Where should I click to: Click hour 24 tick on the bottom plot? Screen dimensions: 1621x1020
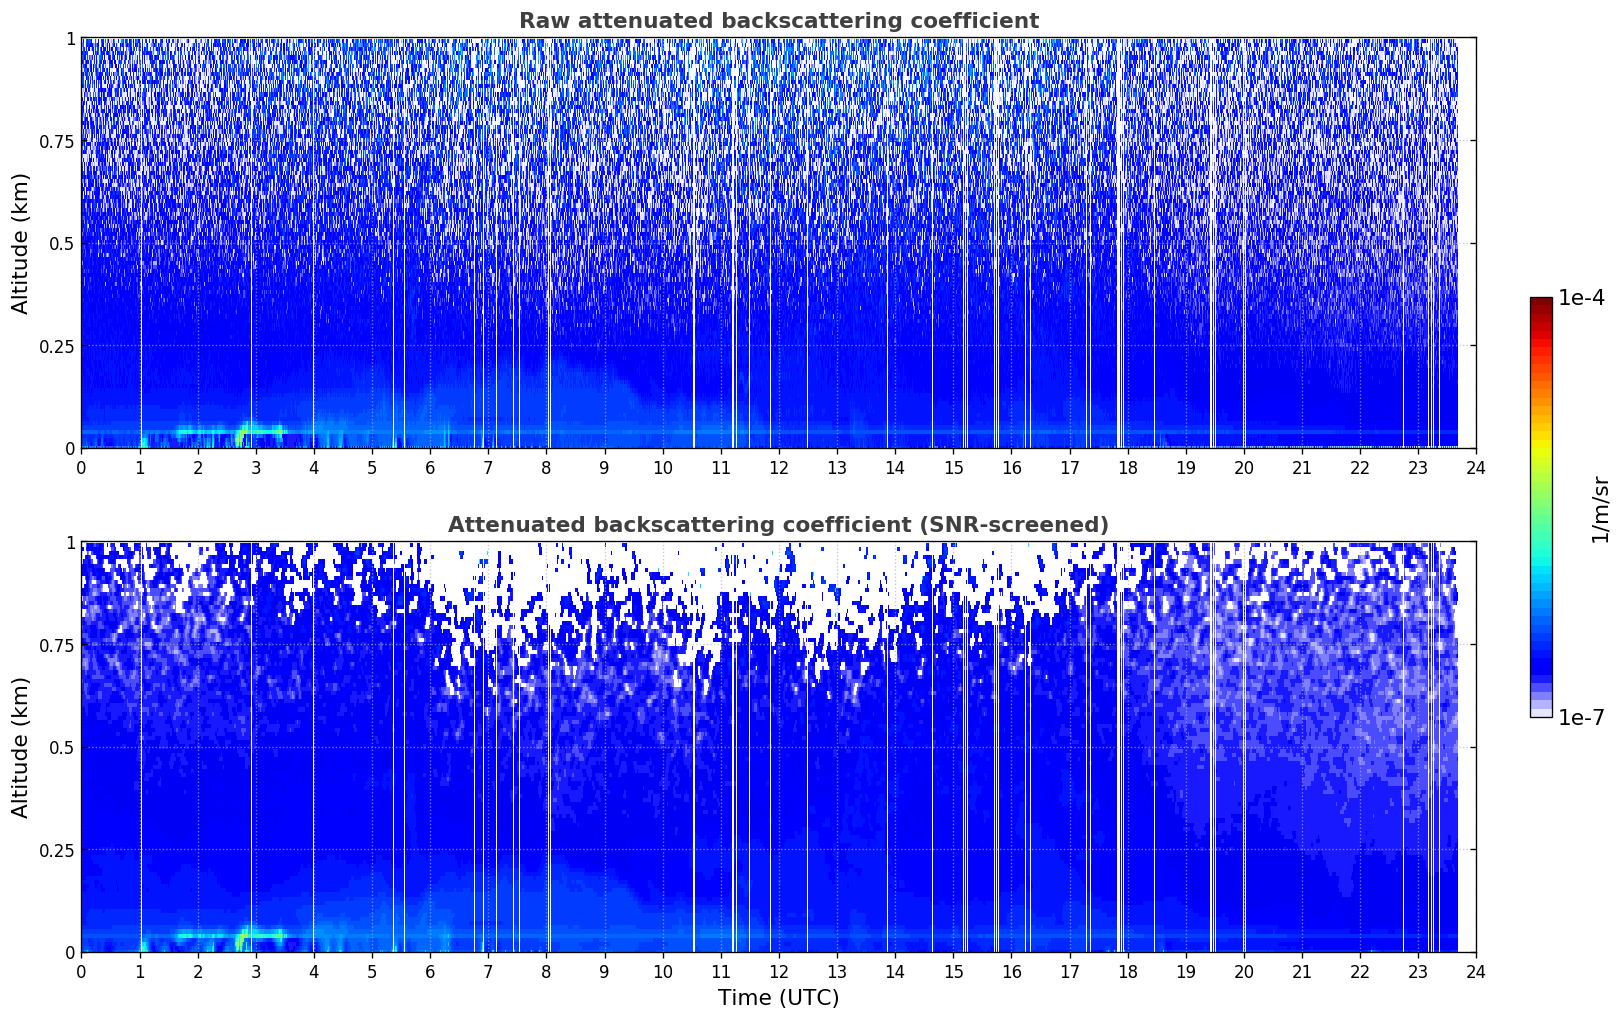[x=1475, y=972]
